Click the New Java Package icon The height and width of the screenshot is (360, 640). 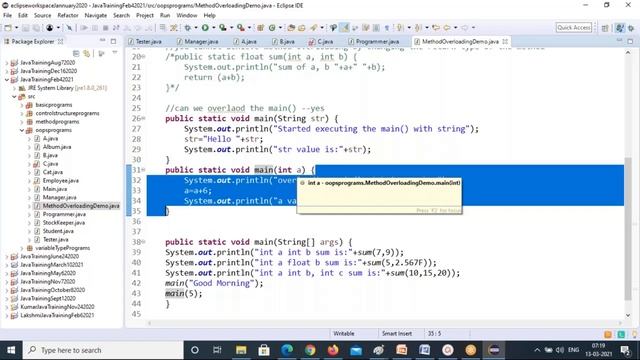(260, 28)
